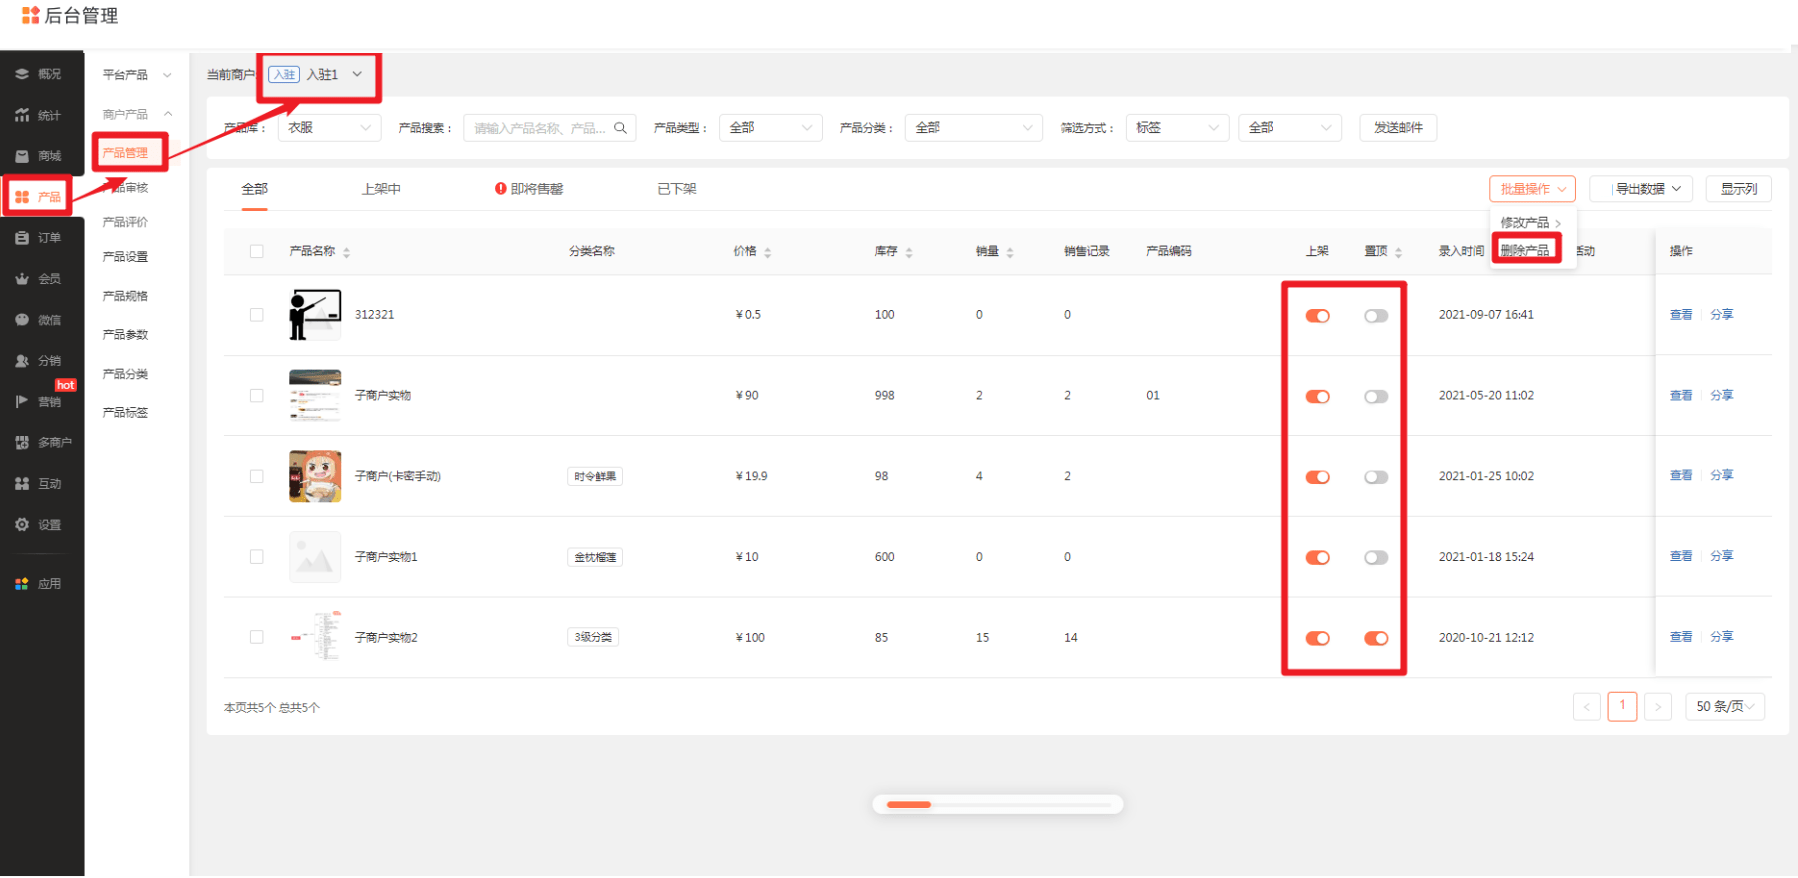Image resolution: width=1798 pixels, height=878 pixels.
Task: Open the 设置 settings gear icon
Action: click(22, 524)
